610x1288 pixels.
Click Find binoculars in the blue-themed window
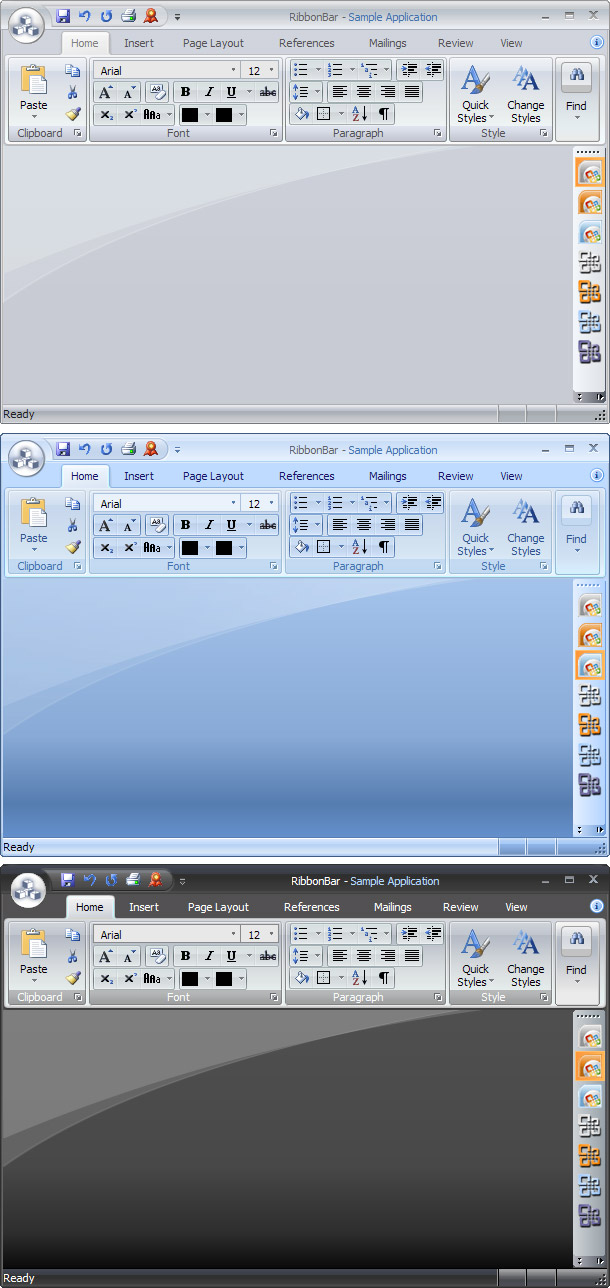tap(576, 508)
